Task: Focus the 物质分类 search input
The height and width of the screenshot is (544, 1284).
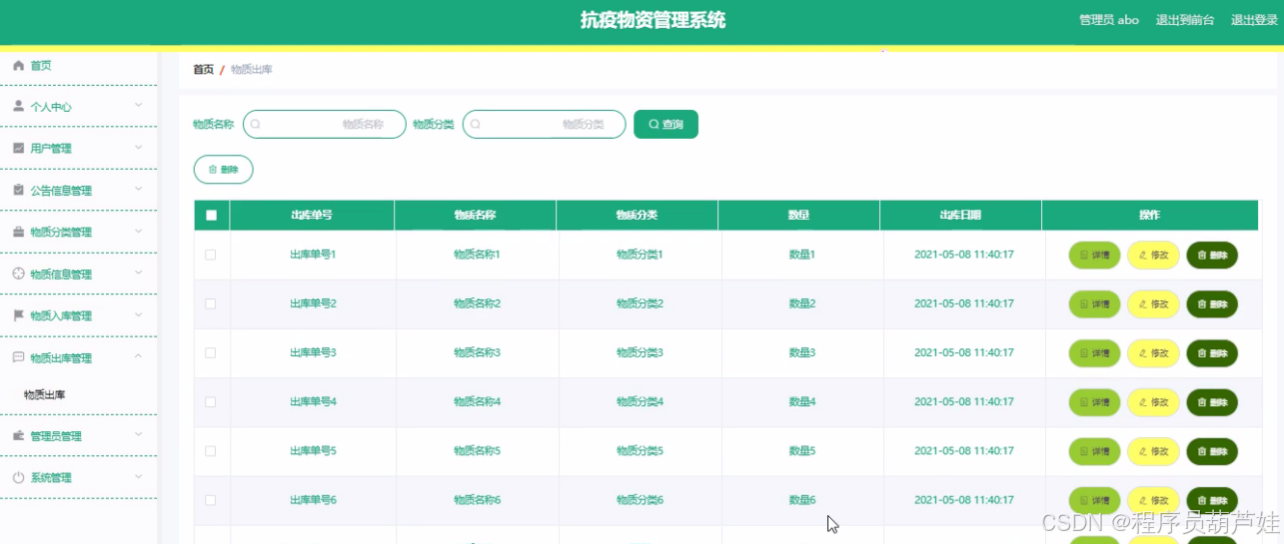Action: (544, 124)
